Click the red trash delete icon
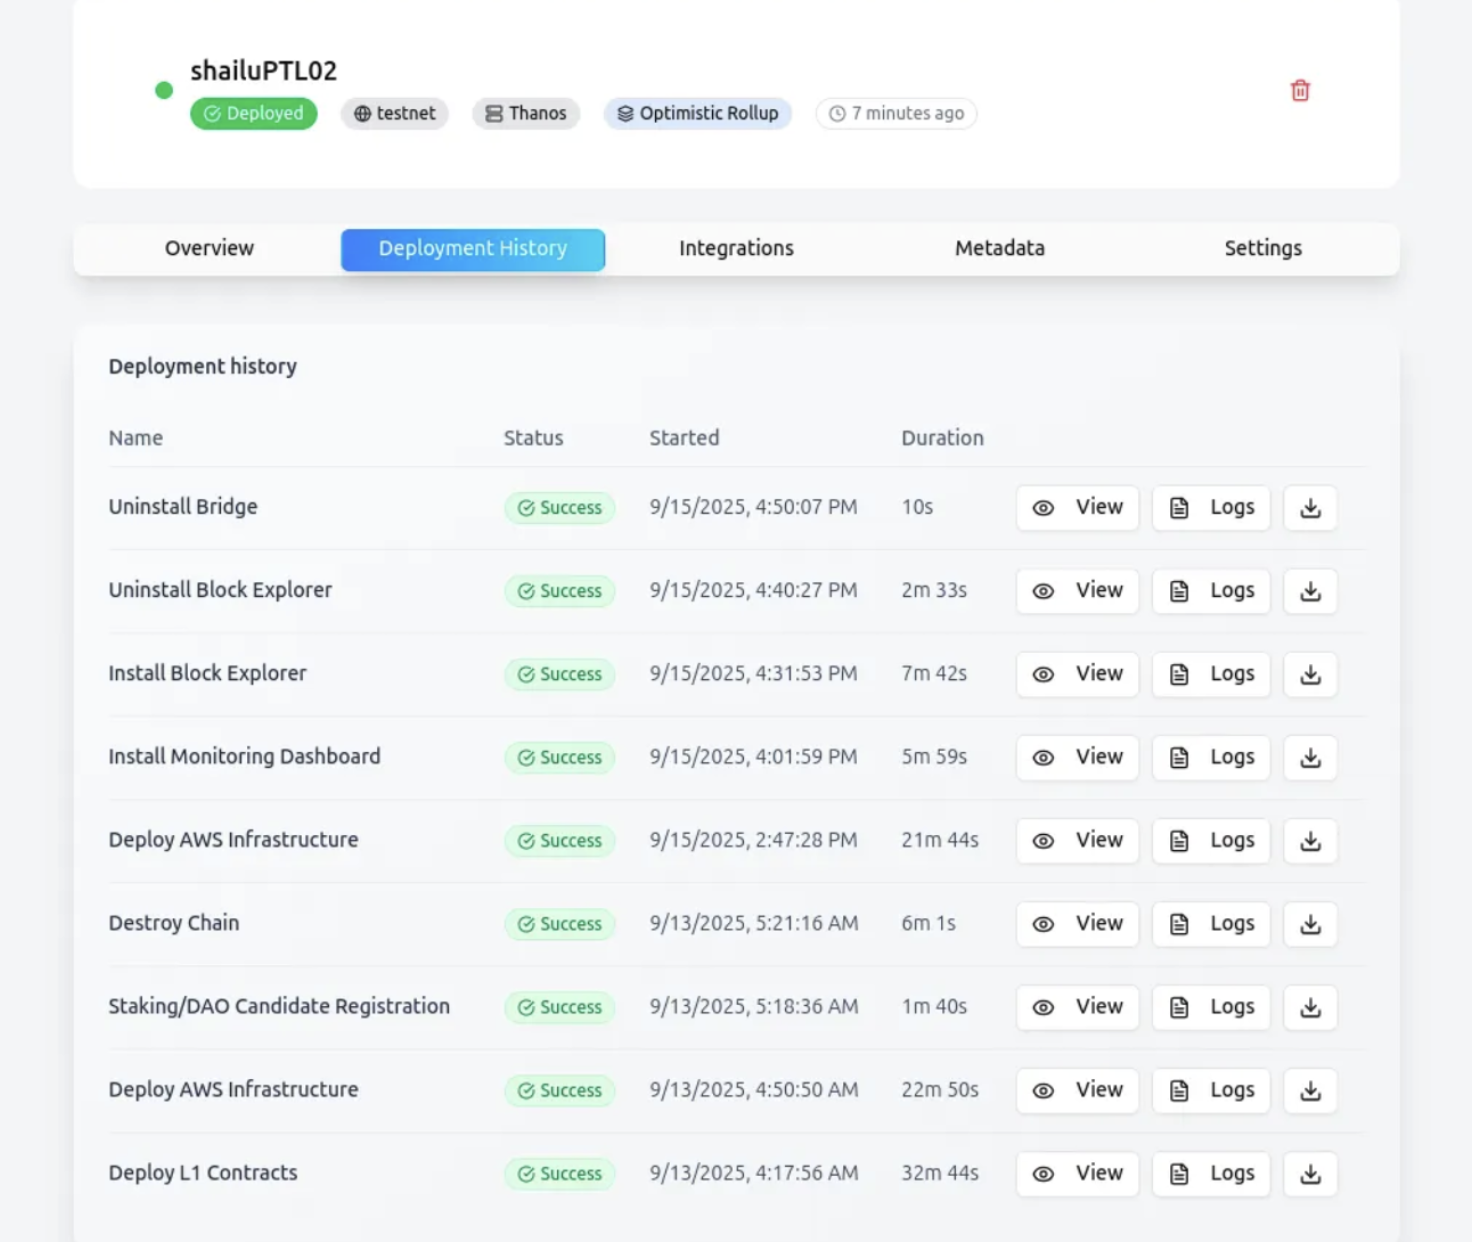The image size is (1472, 1254). coord(1300,91)
